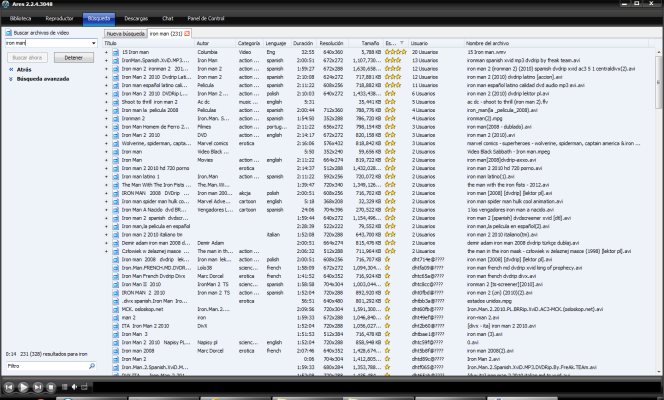
Task: Click star rating of Ironman 2 row
Action: [390, 119]
